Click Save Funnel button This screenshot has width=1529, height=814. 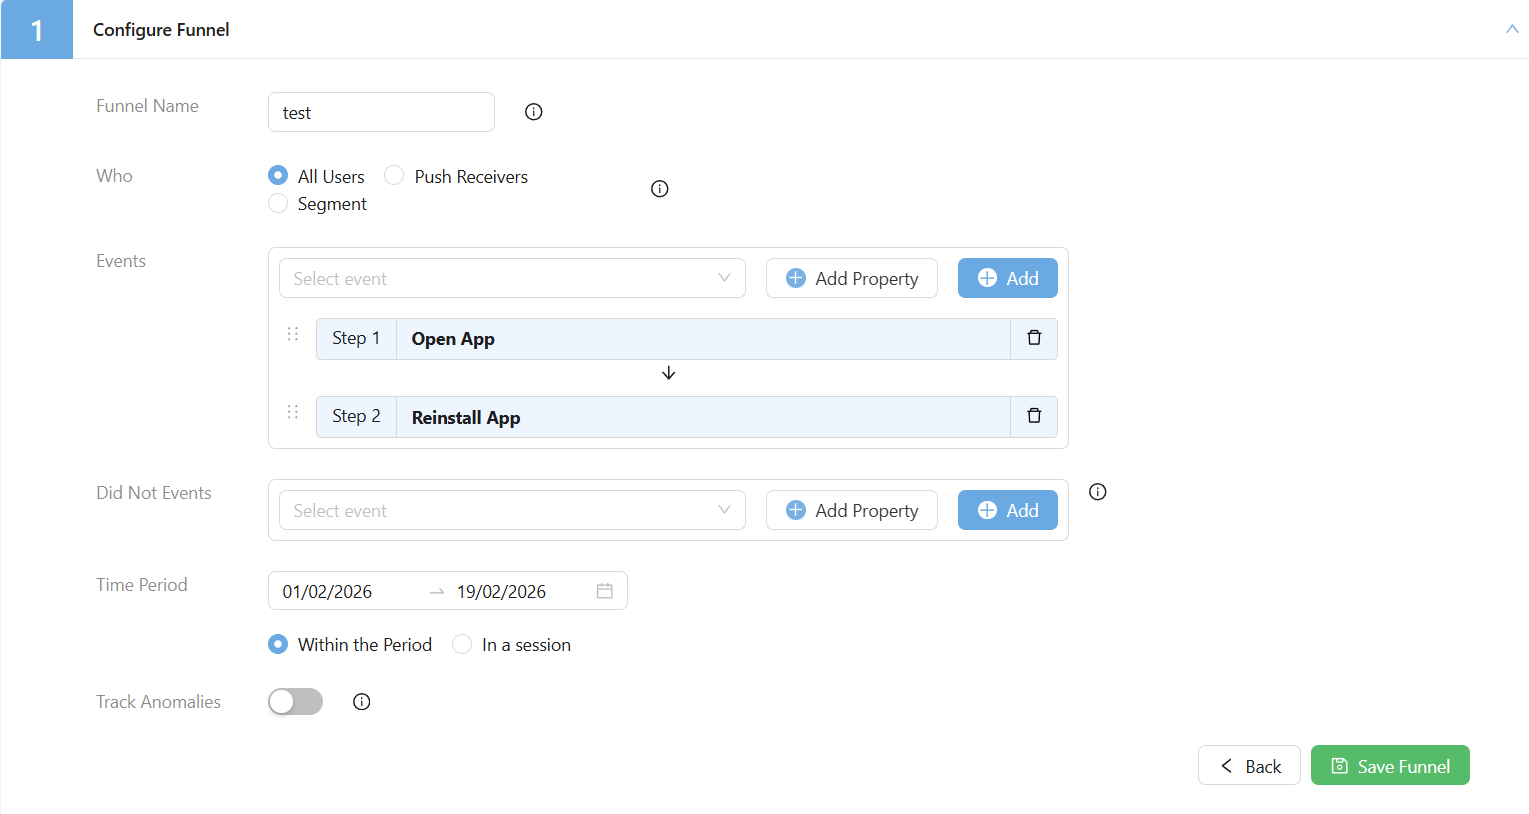1389,766
